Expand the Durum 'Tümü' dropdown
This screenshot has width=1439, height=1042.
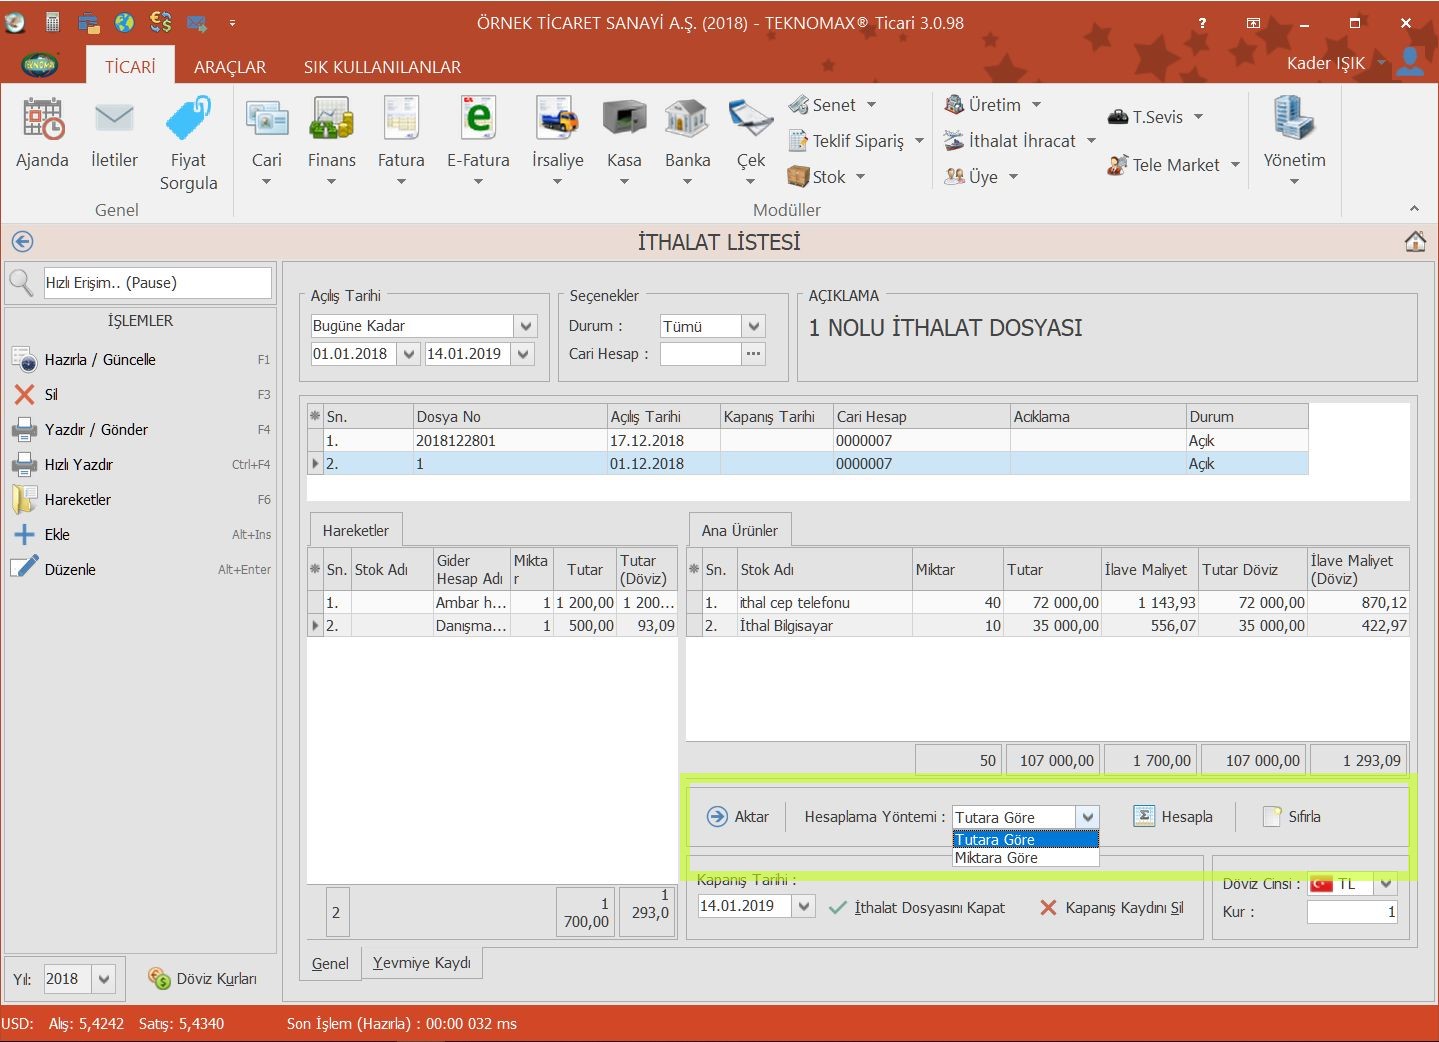[754, 326]
